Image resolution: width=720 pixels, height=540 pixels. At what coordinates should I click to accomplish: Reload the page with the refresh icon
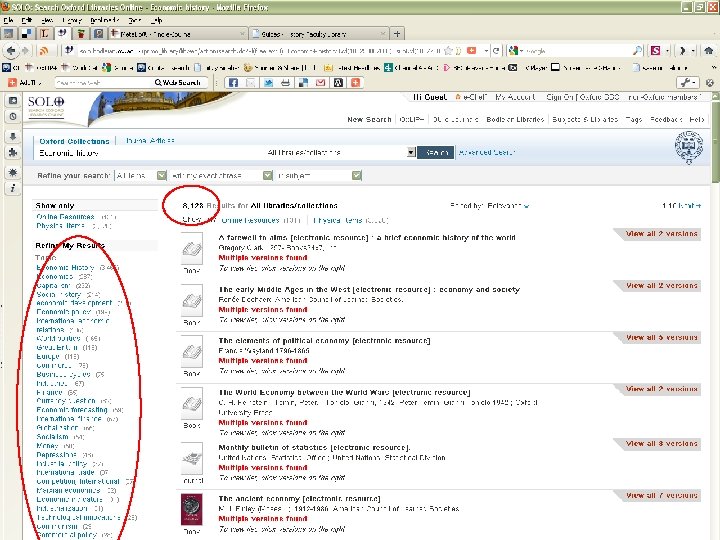coord(495,51)
